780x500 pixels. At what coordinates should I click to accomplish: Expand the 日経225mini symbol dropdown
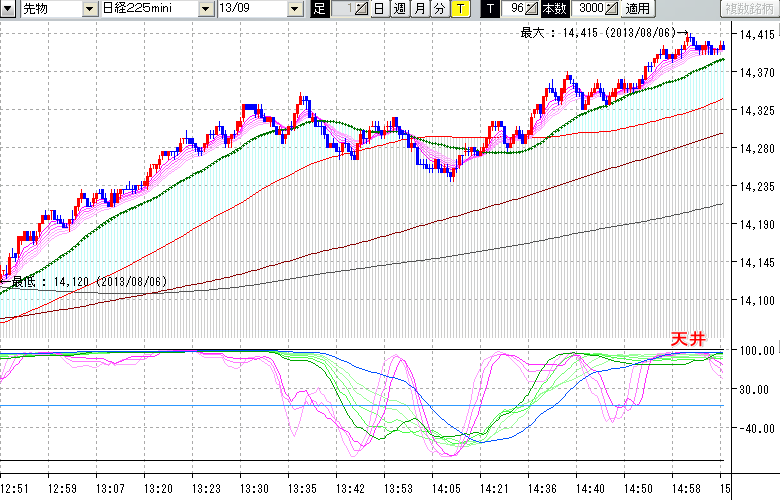tap(205, 9)
